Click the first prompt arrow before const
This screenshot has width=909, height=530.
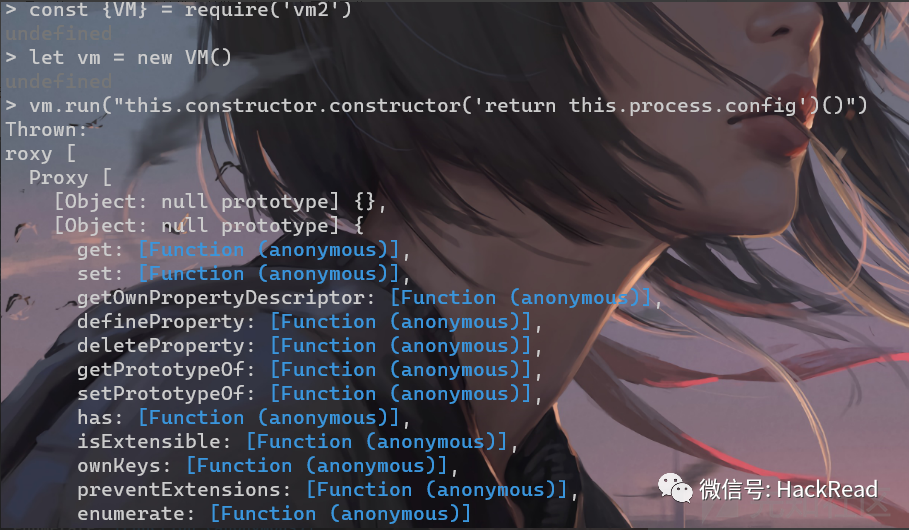tap(10, 9)
